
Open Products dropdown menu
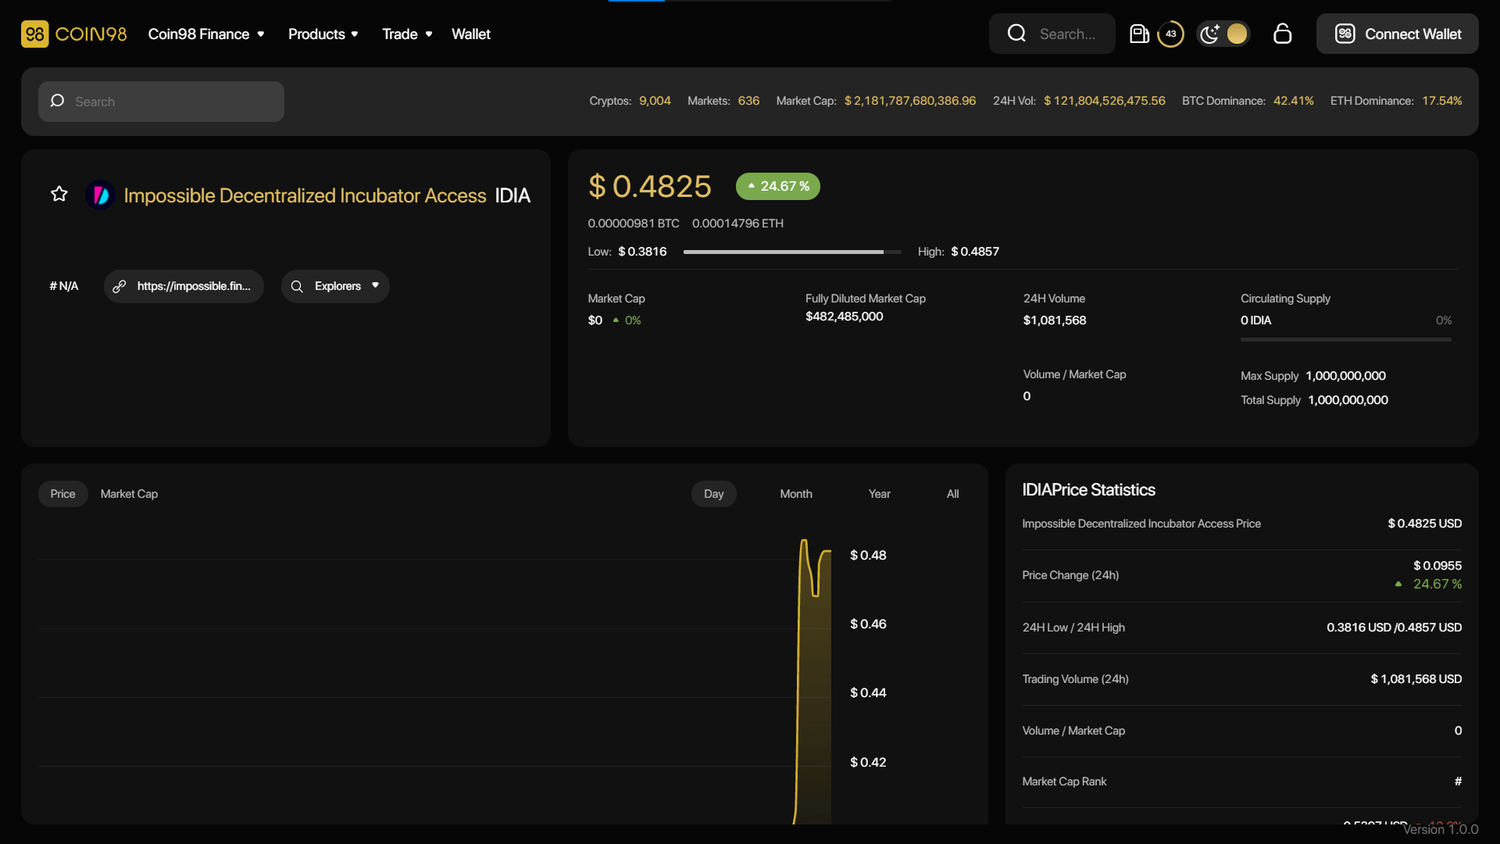coord(323,34)
